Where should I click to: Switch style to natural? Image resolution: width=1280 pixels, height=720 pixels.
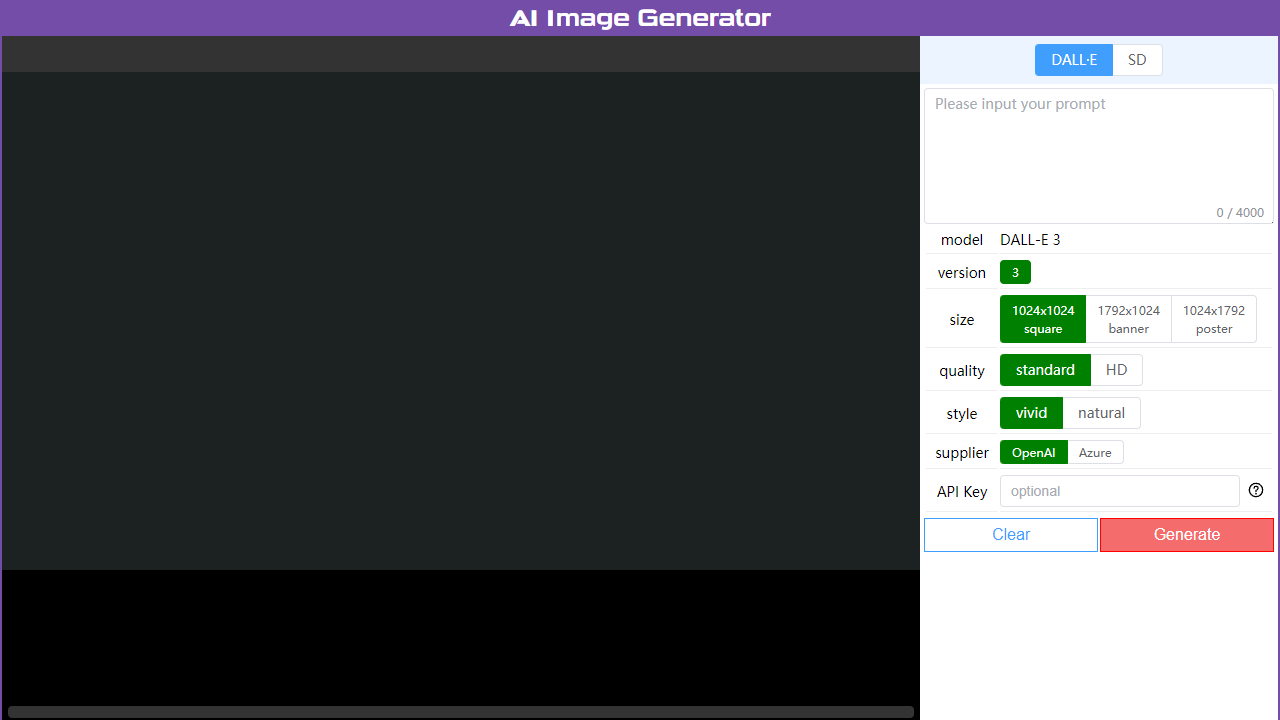tap(1101, 412)
